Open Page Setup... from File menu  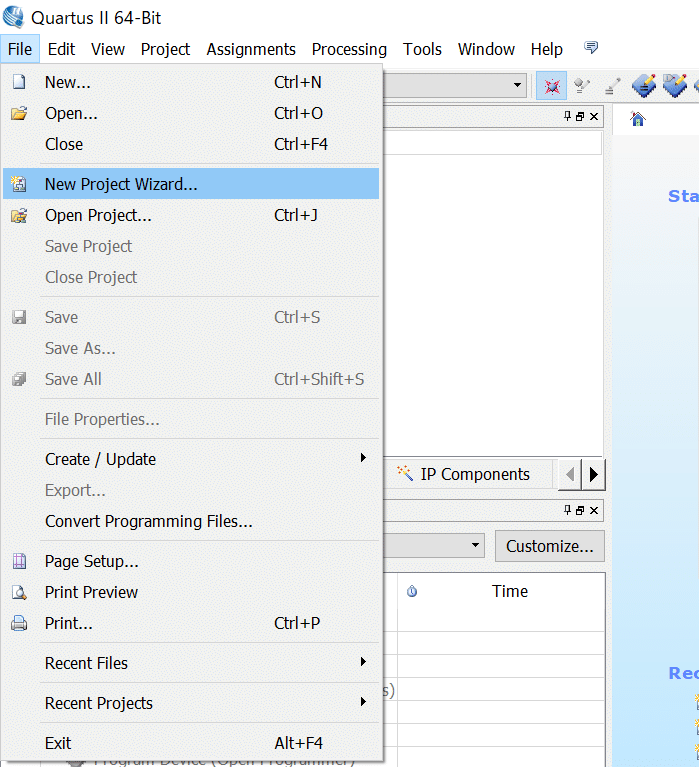pos(191,561)
